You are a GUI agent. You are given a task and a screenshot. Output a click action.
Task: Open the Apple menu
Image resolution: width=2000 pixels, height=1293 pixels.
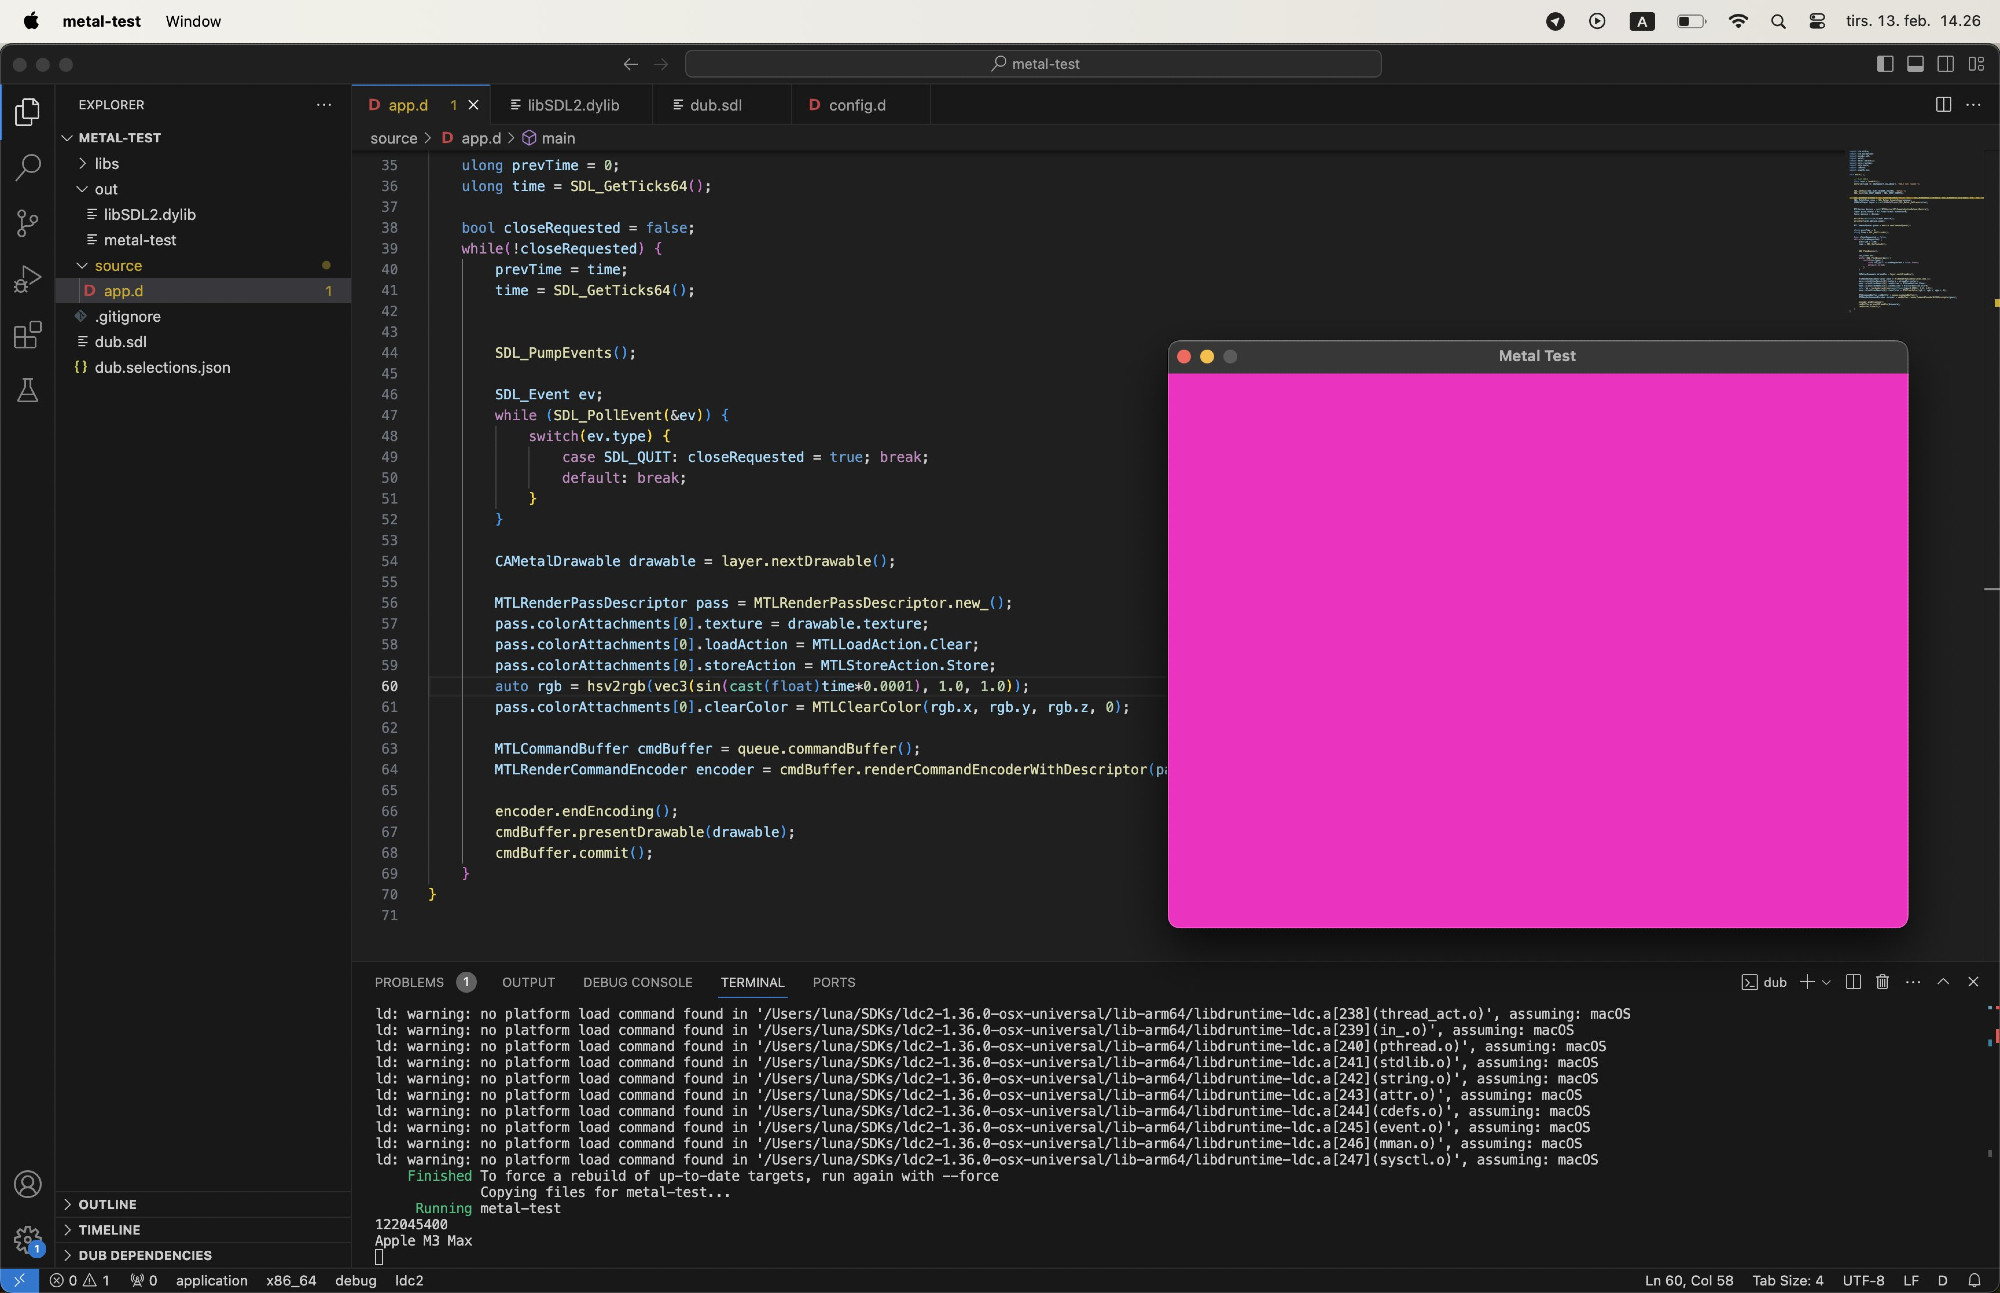(31, 21)
